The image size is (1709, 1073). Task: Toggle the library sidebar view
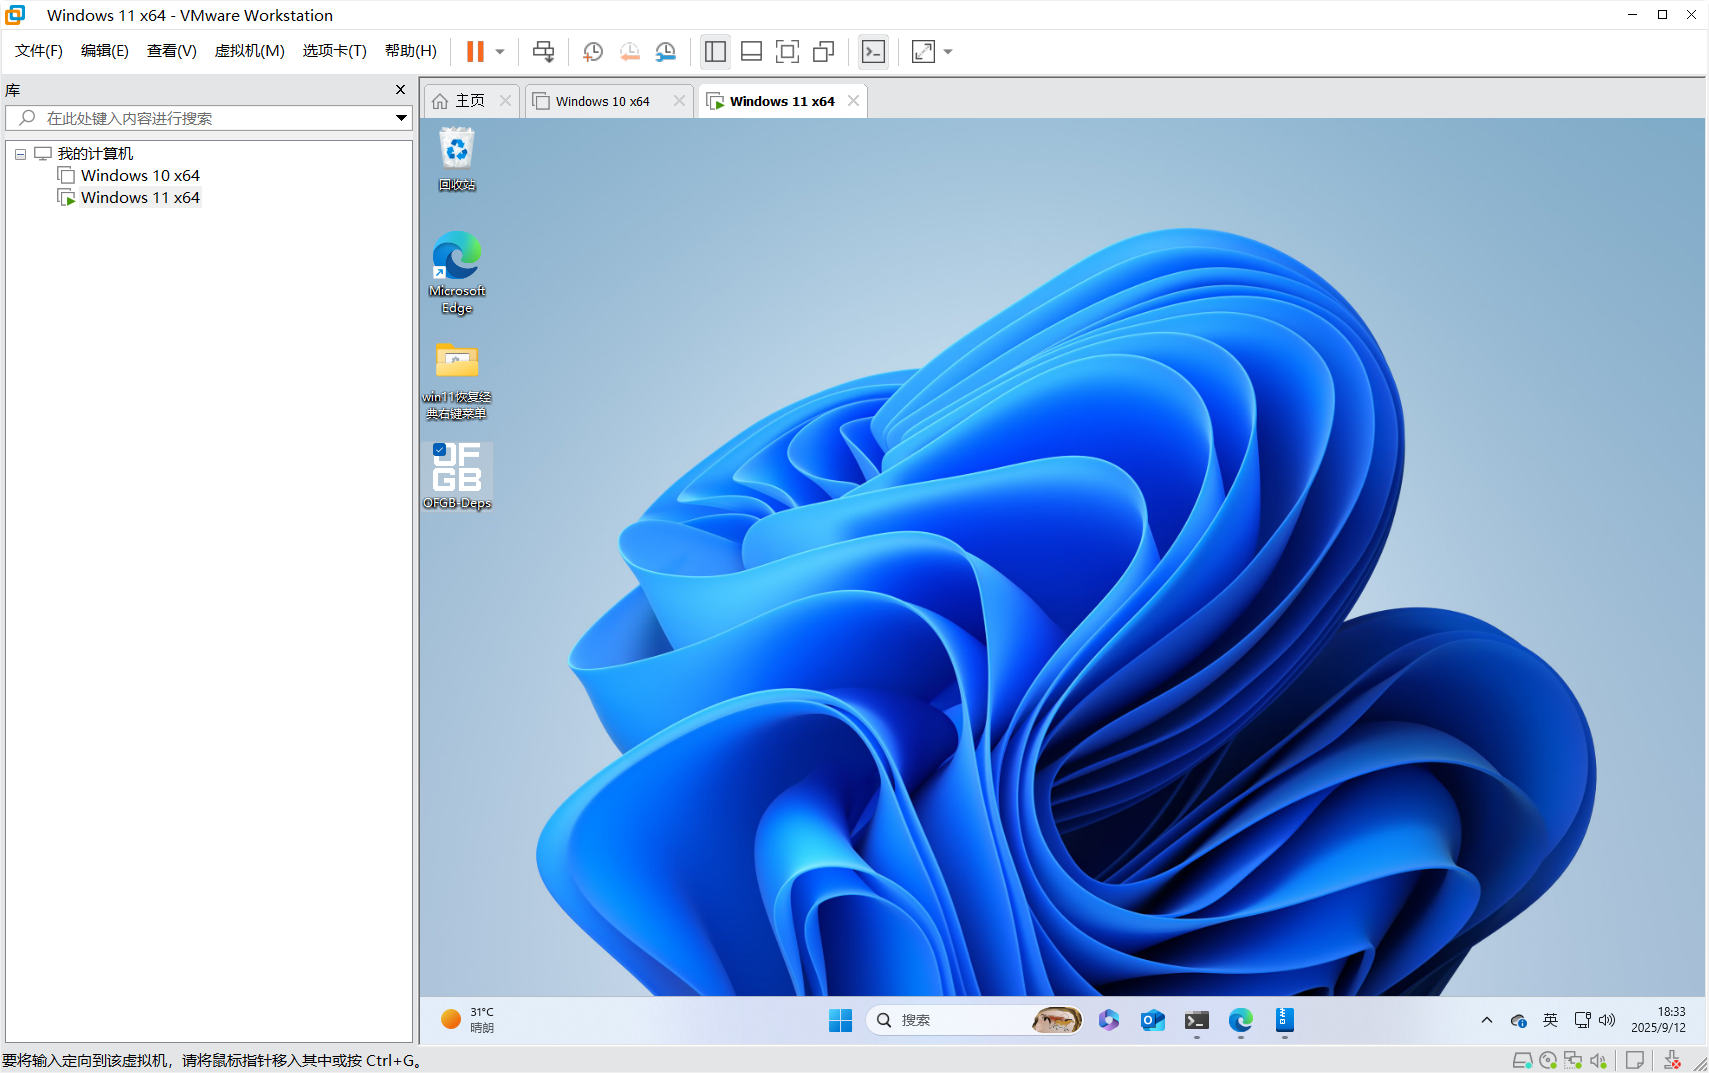click(715, 51)
